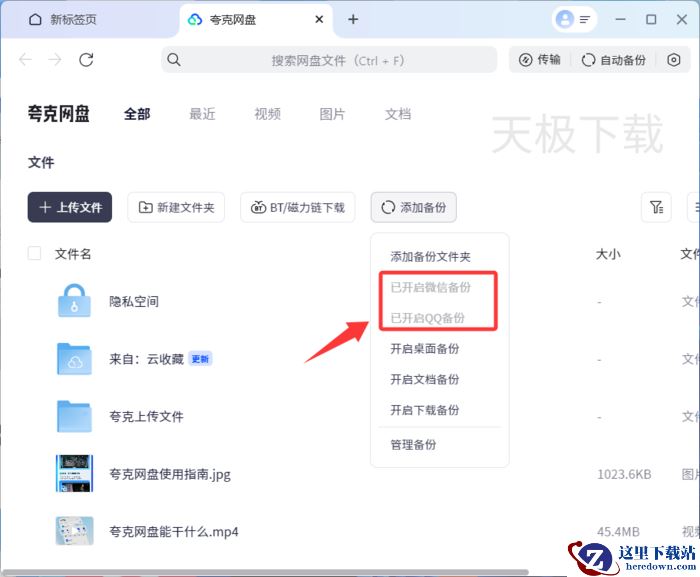
Task: Select the 最近 category tab
Action: pos(202,114)
